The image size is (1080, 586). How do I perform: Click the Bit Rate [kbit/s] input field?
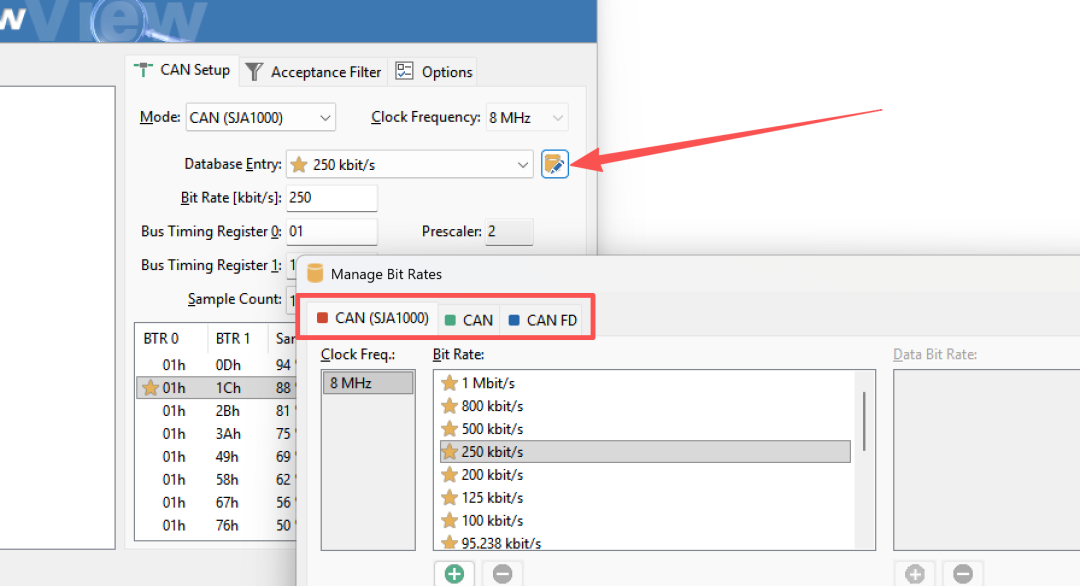[332, 198]
